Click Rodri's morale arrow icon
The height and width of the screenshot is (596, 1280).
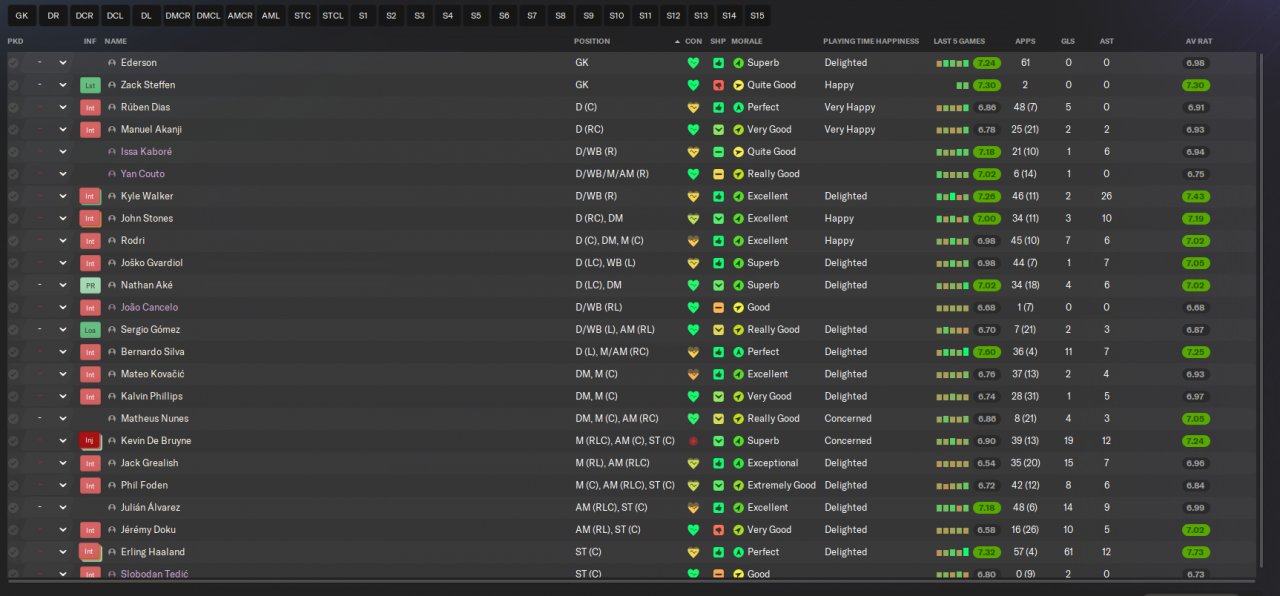[x=738, y=241]
